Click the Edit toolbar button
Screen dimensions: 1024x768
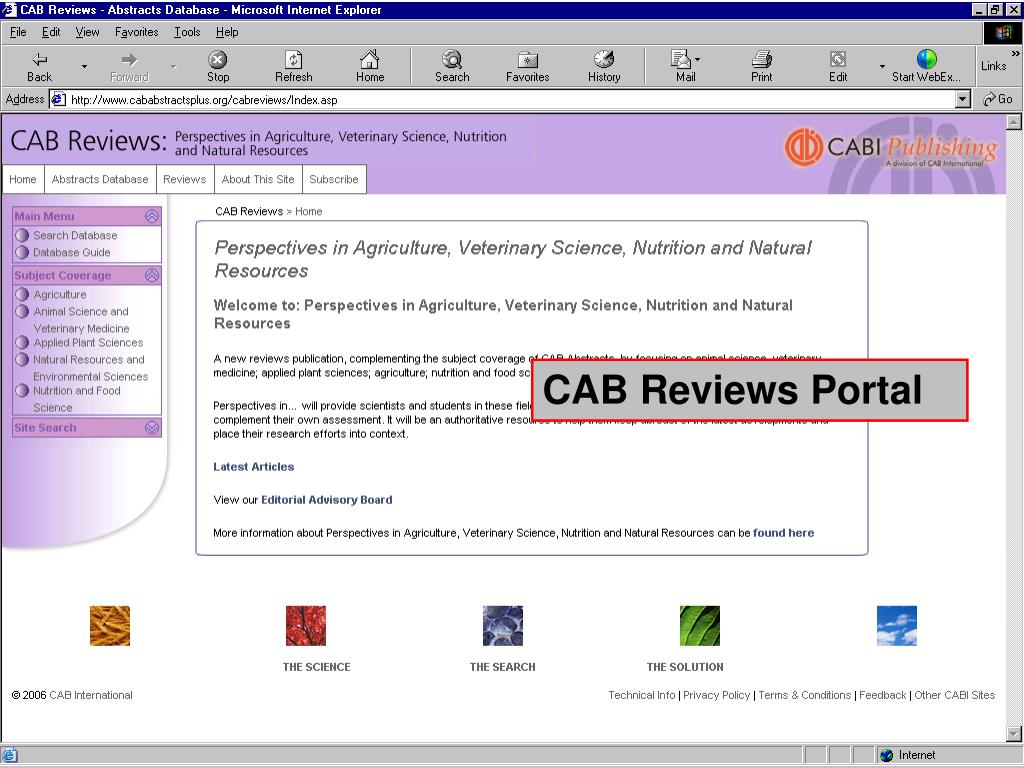(838, 67)
